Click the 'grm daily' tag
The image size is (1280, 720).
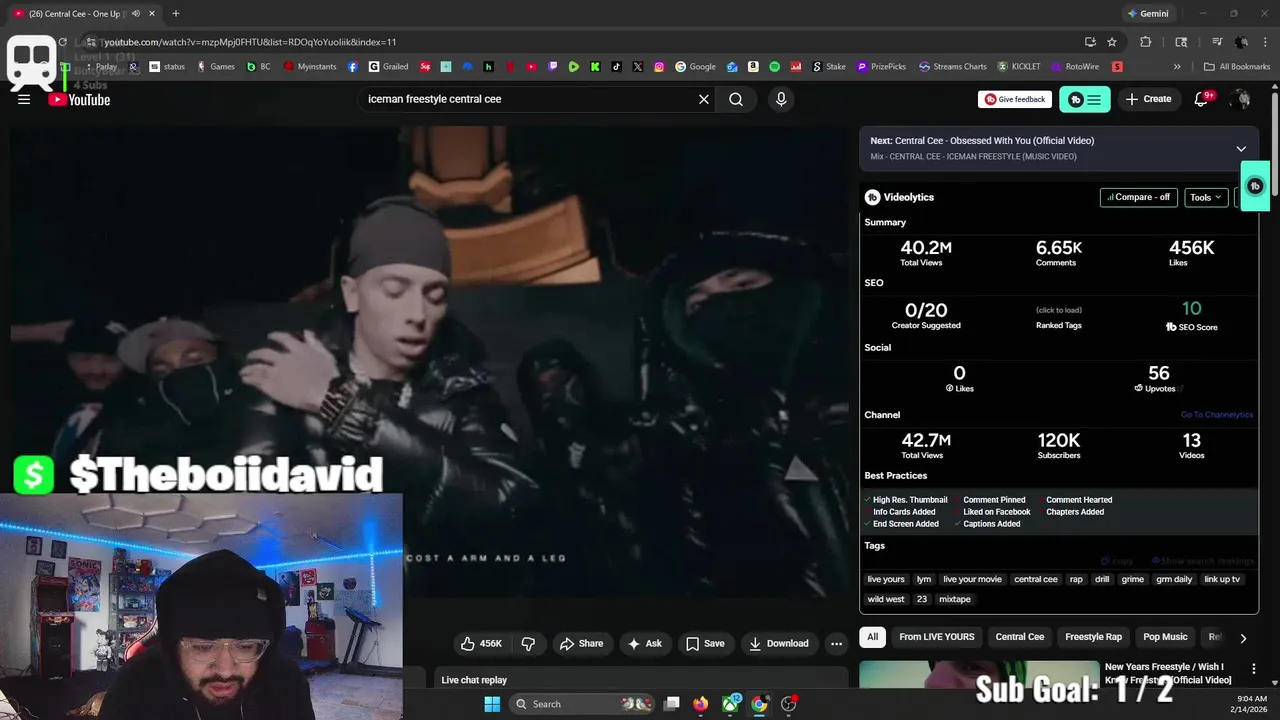tap(1174, 579)
